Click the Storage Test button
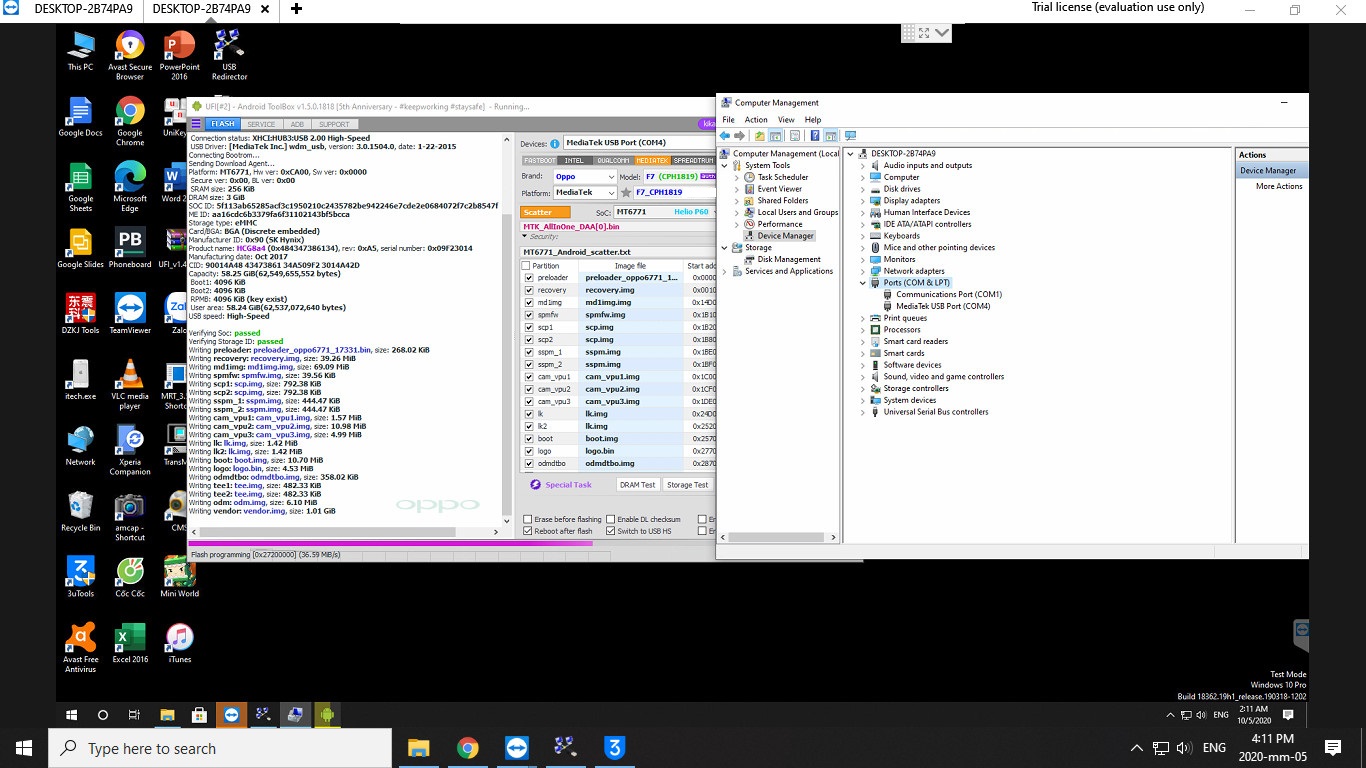1366x768 pixels. [687, 485]
